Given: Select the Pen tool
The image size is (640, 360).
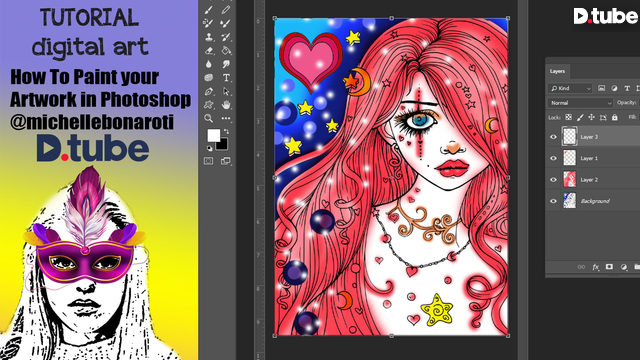Looking at the screenshot, I should pos(209,91).
